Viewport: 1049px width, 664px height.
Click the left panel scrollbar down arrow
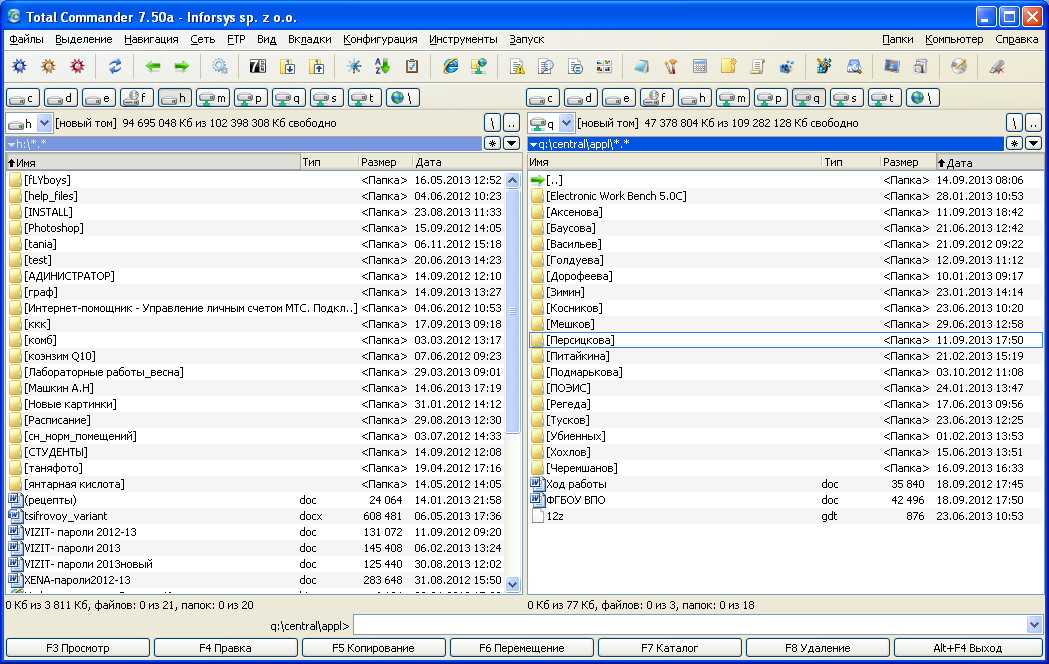pos(512,584)
